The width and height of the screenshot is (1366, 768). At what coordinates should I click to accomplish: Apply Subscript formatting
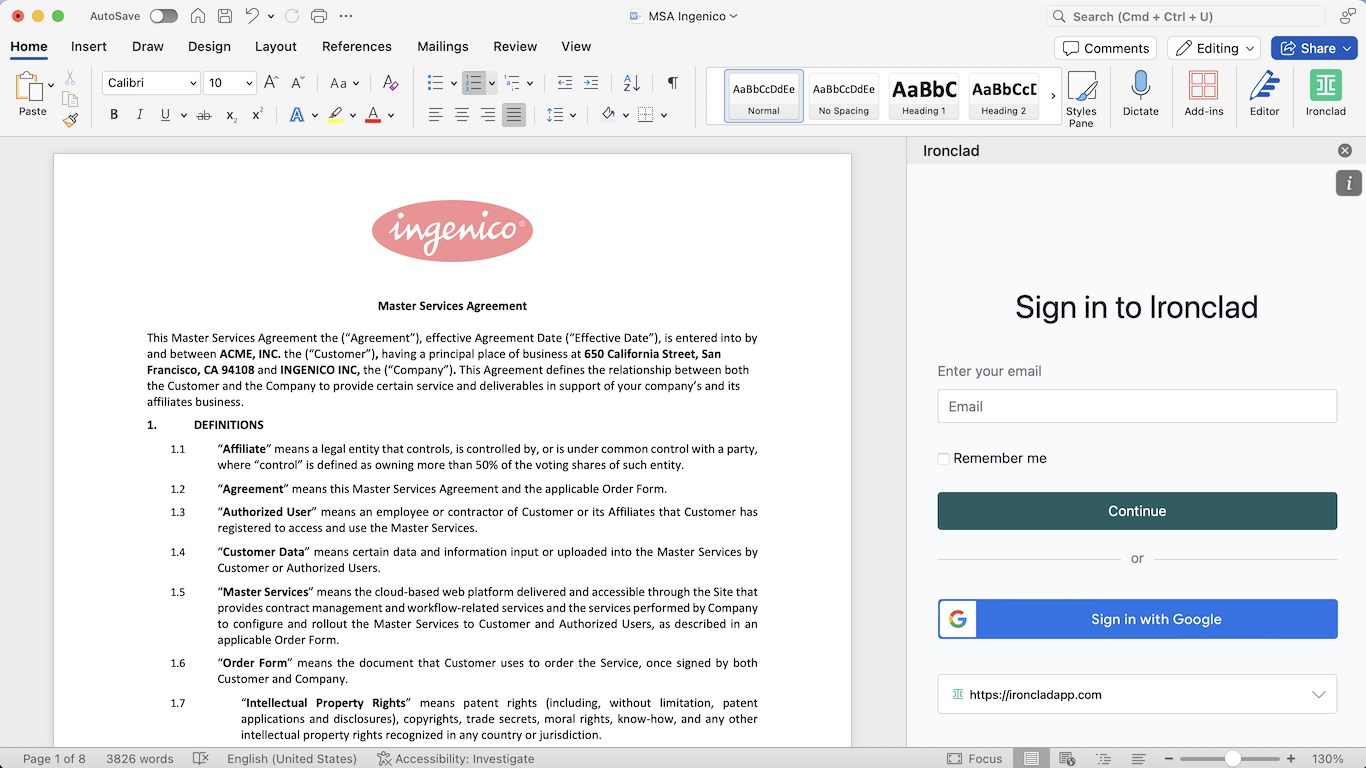pyautogui.click(x=231, y=115)
